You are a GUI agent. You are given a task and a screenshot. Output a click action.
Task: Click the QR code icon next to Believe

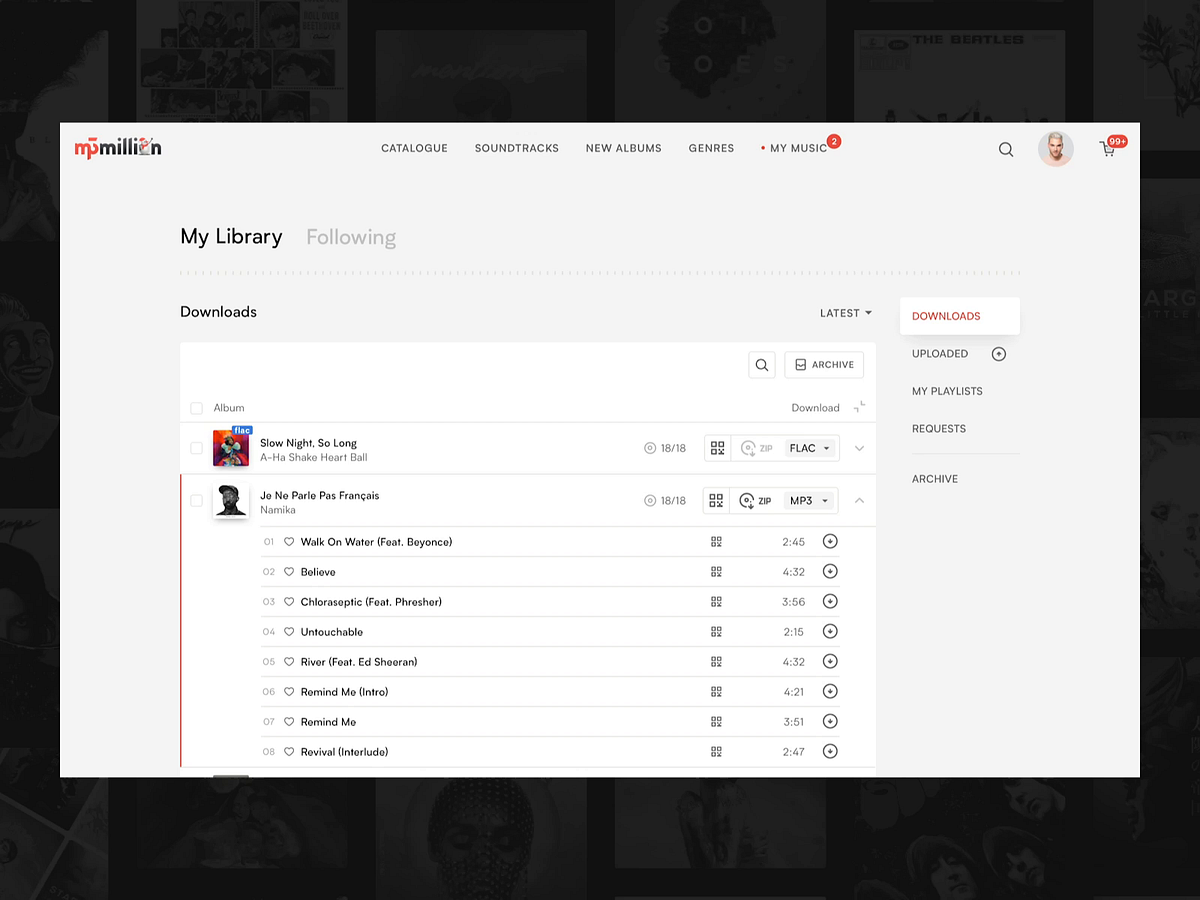716,571
